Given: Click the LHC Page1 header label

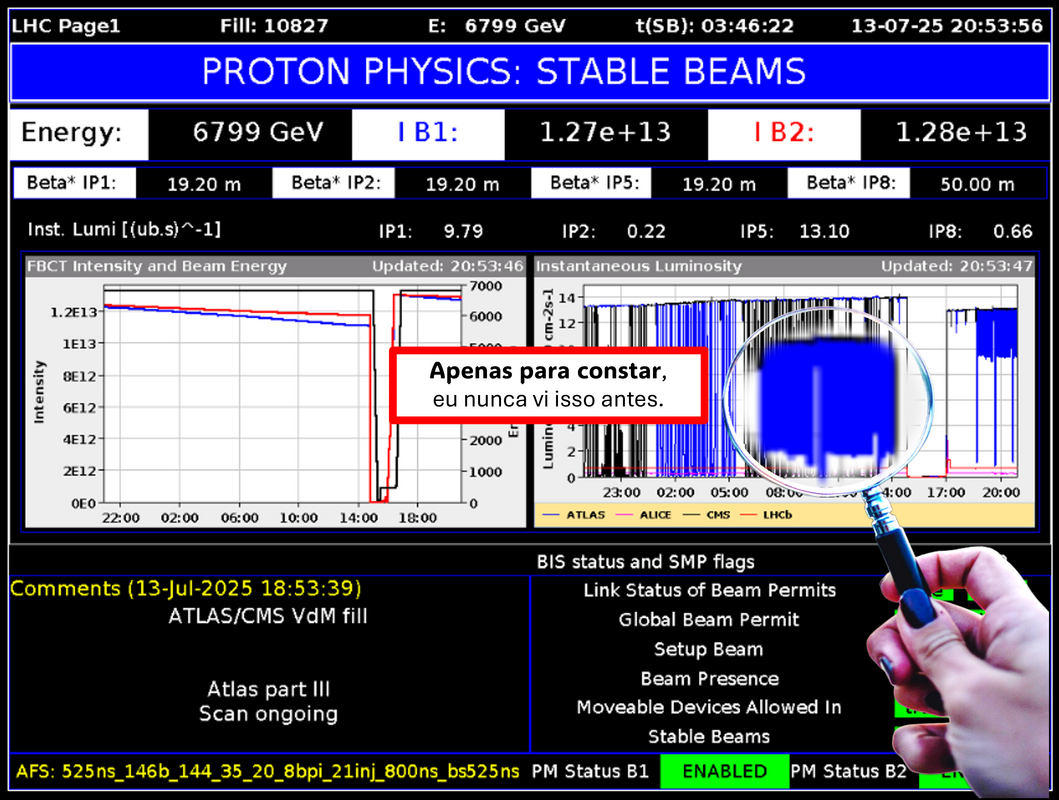Looking at the screenshot, I should click(66, 26).
